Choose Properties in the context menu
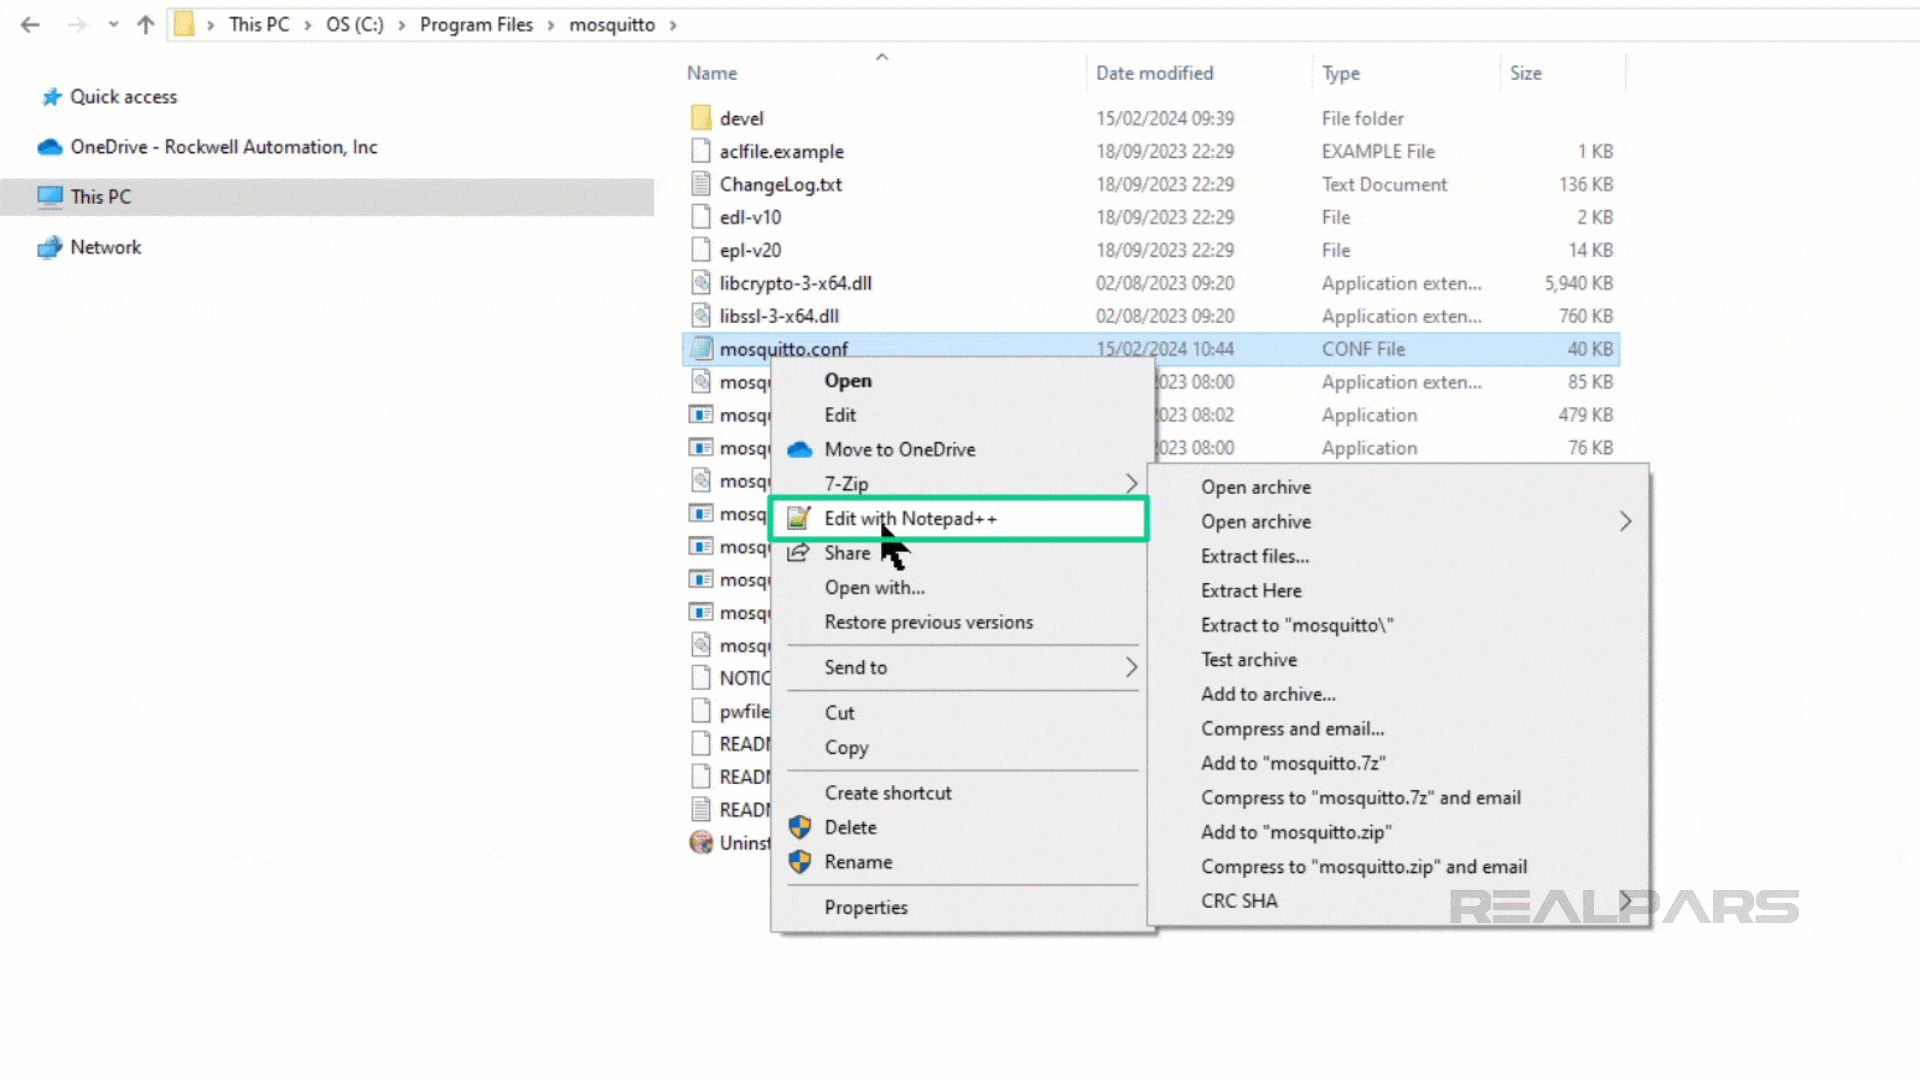The height and width of the screenshot is (1080, 1920). tap(866, 908)
